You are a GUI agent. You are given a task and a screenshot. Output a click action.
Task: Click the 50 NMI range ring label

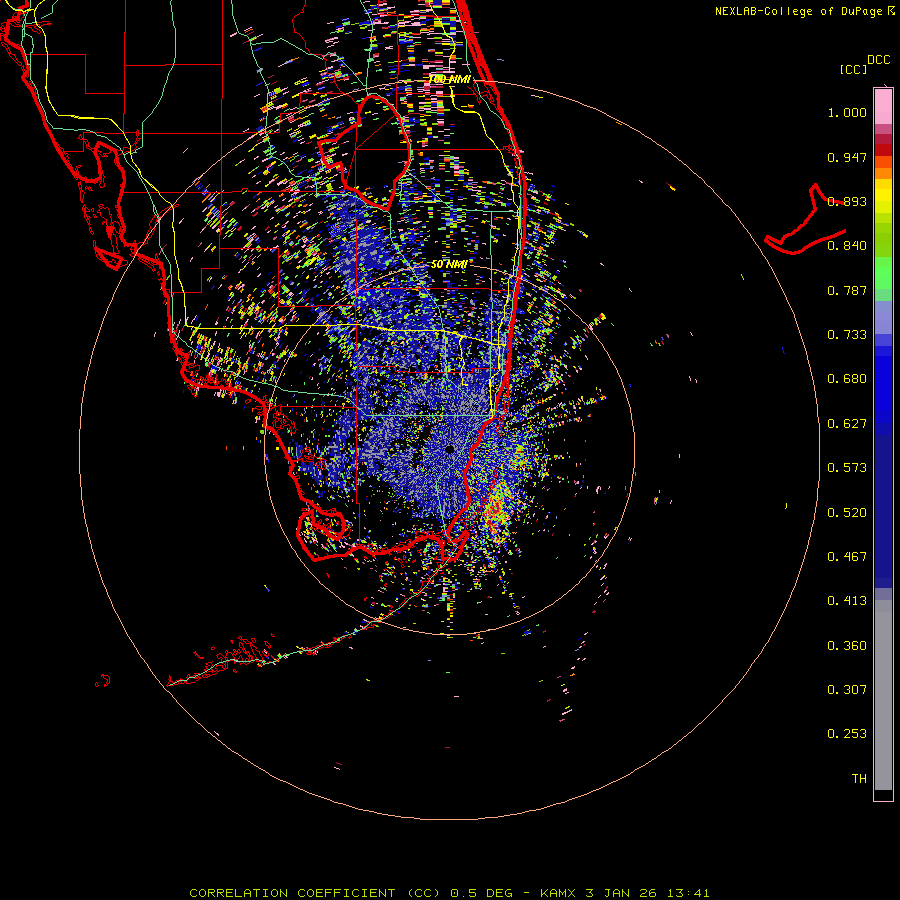click(448, 264)
